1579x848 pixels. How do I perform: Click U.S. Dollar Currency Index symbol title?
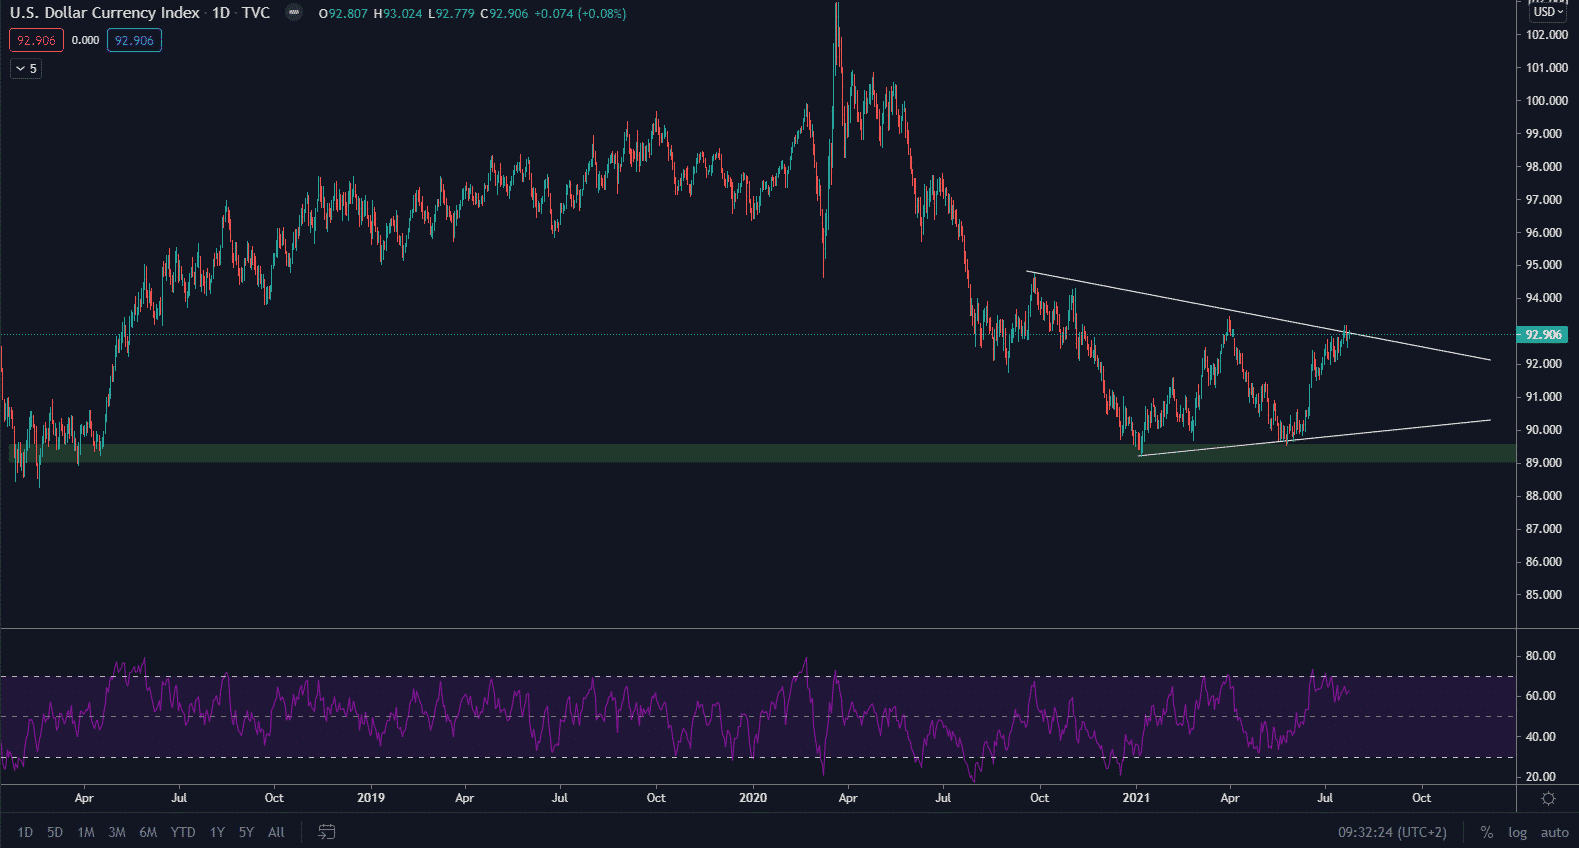click(x=105, y=13)
